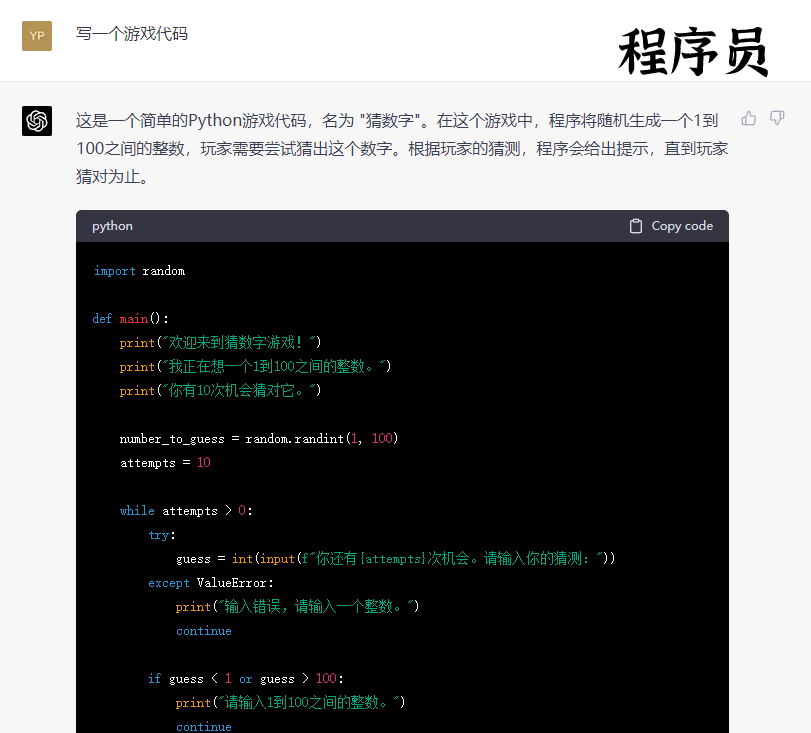Image resolution: width=811 pixels, height=733 pixels.
Task: Click the print line 你有10次机会猜对它
Action: (x=220, y=391)
